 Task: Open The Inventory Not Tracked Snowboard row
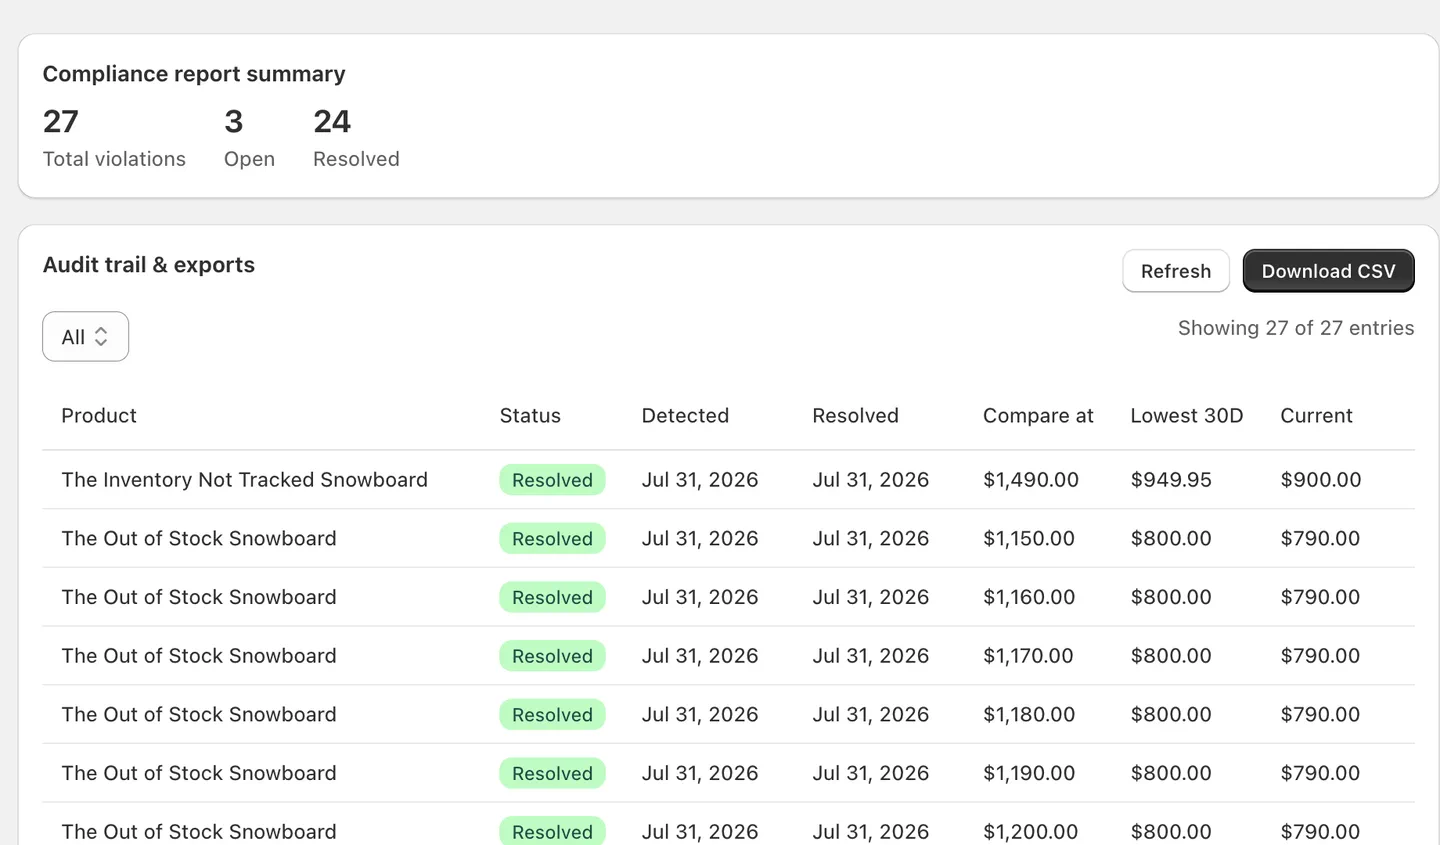tap(728, 480)
